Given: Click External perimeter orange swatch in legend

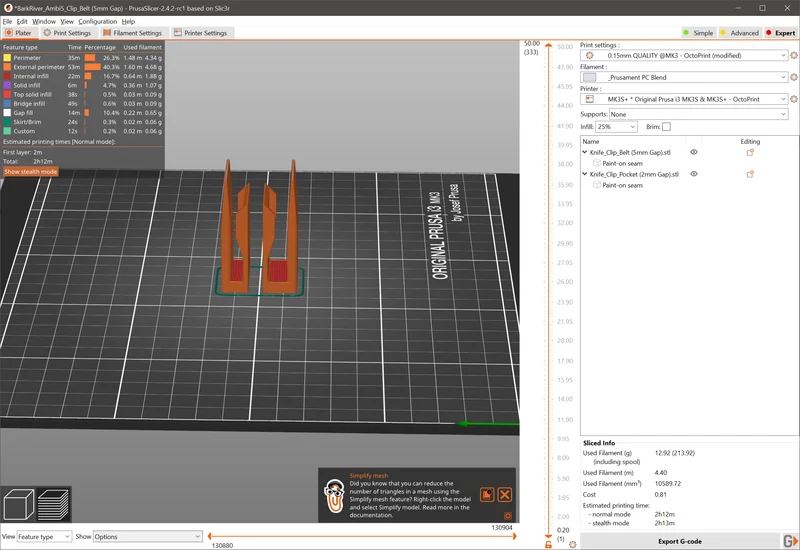Looking at the screenshot, I should pyautogui.click(x=7, y=67).
